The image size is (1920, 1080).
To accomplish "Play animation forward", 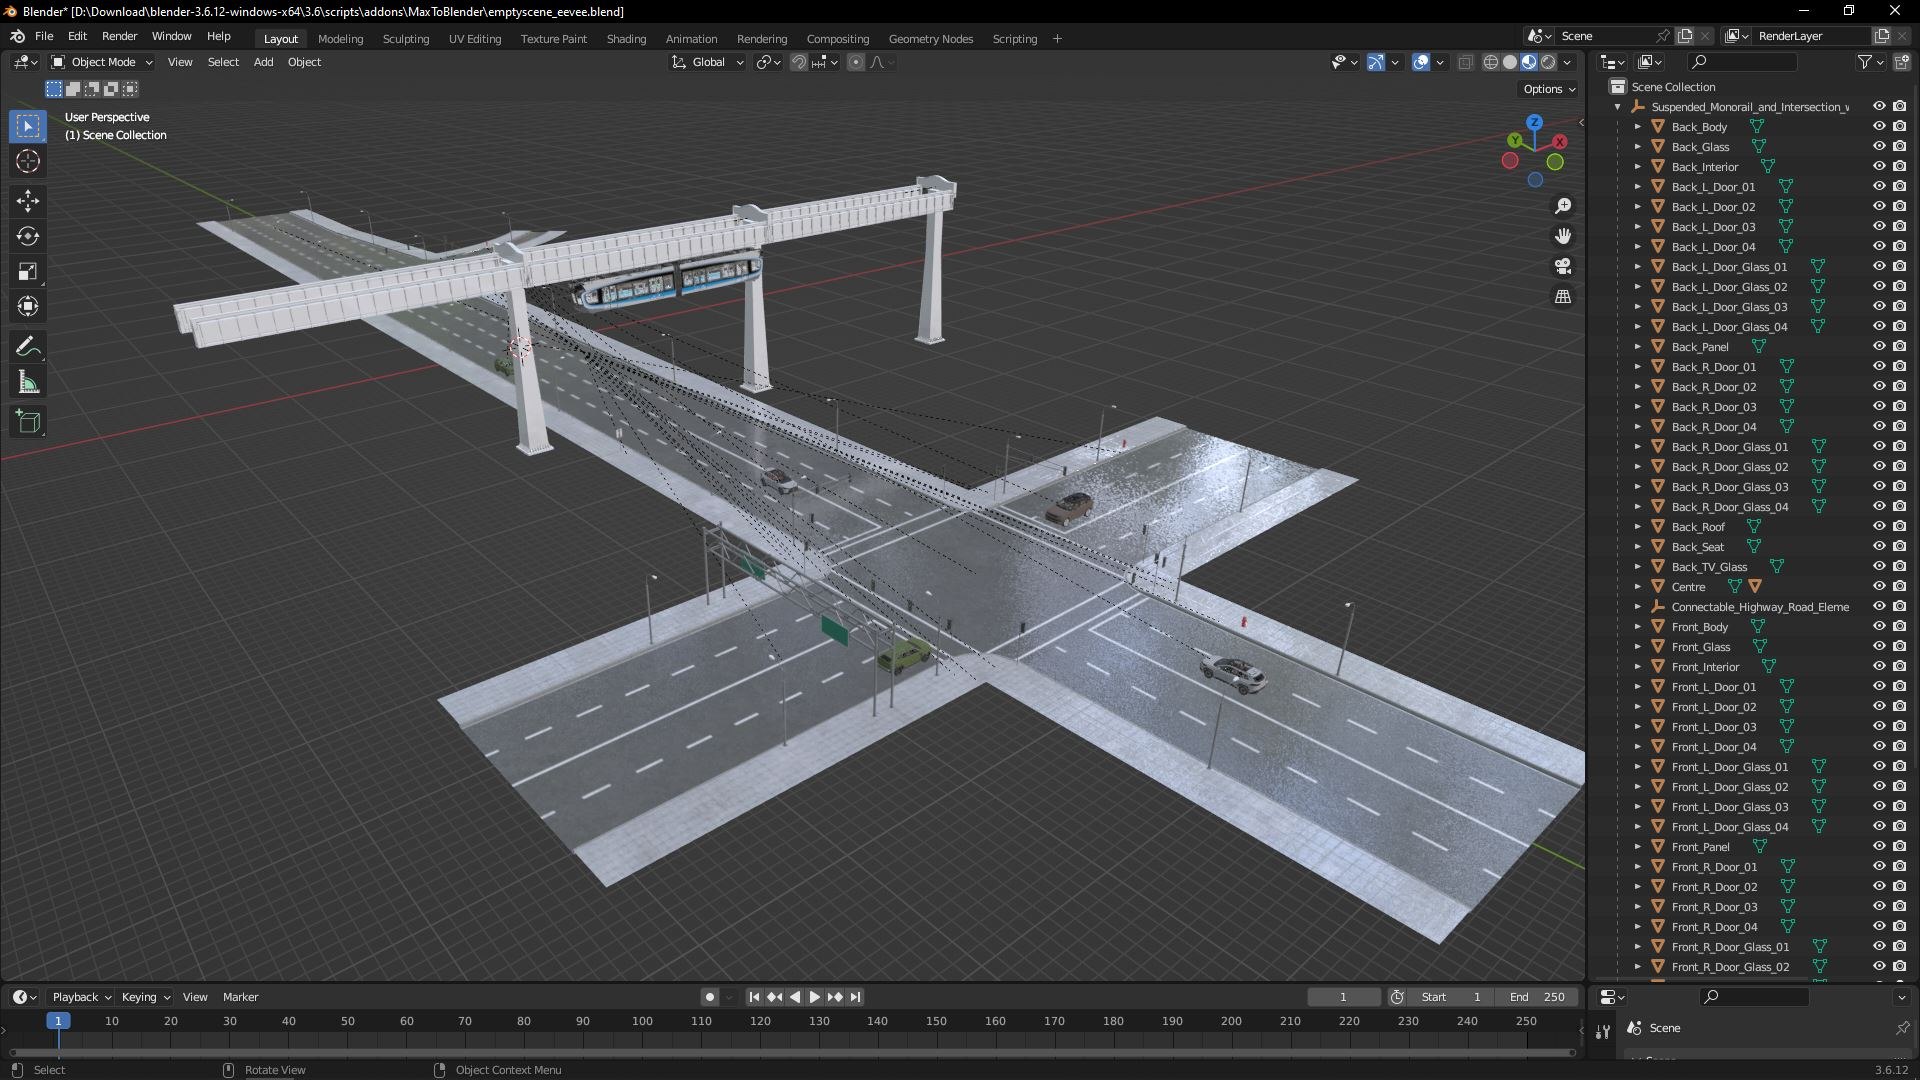I will 814,997.
